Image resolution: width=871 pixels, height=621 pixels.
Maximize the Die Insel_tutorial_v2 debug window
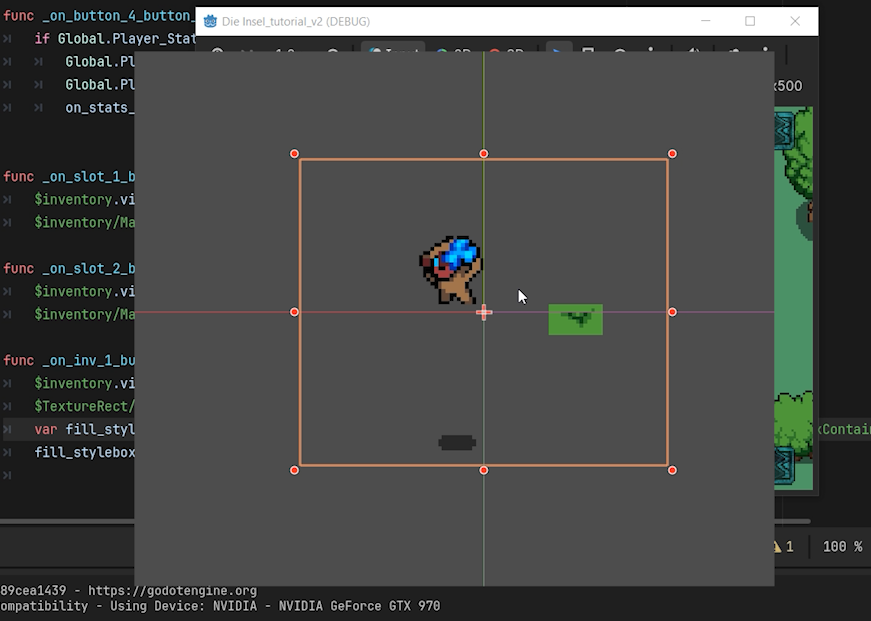[x=750, y=21]
